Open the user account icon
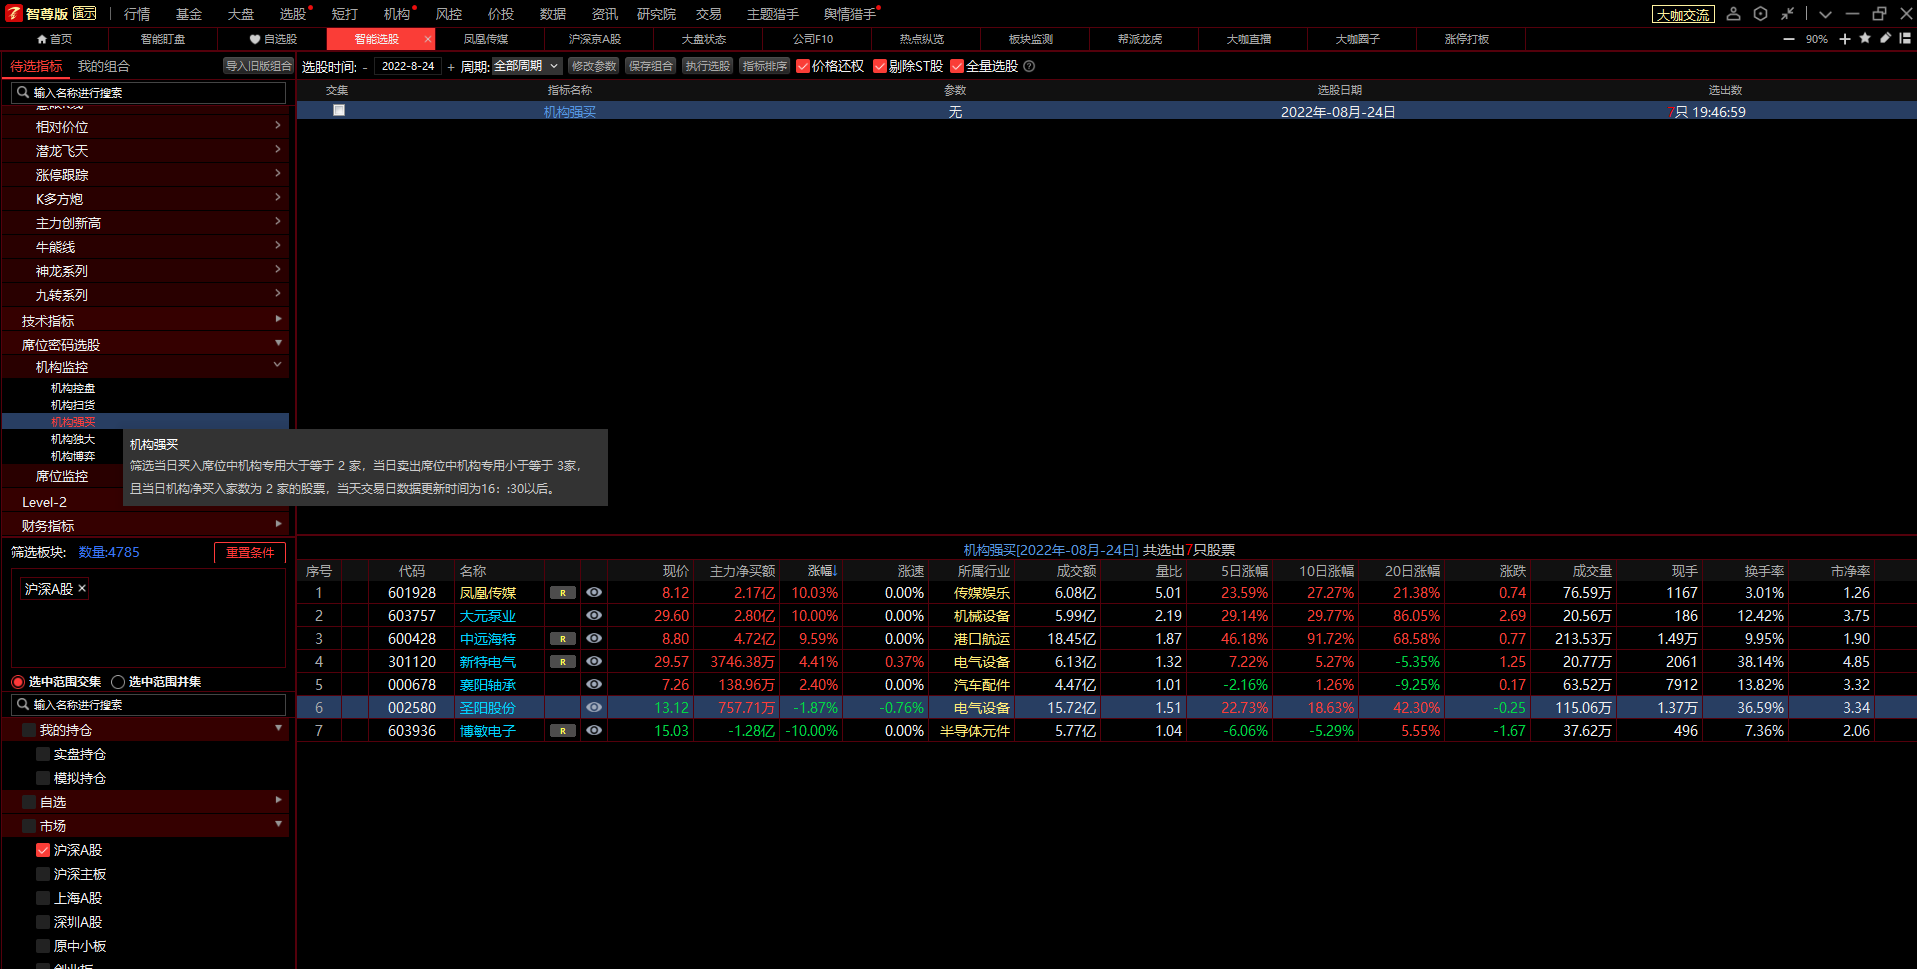The image size is (1917, 969). (x=1734, y=14)
